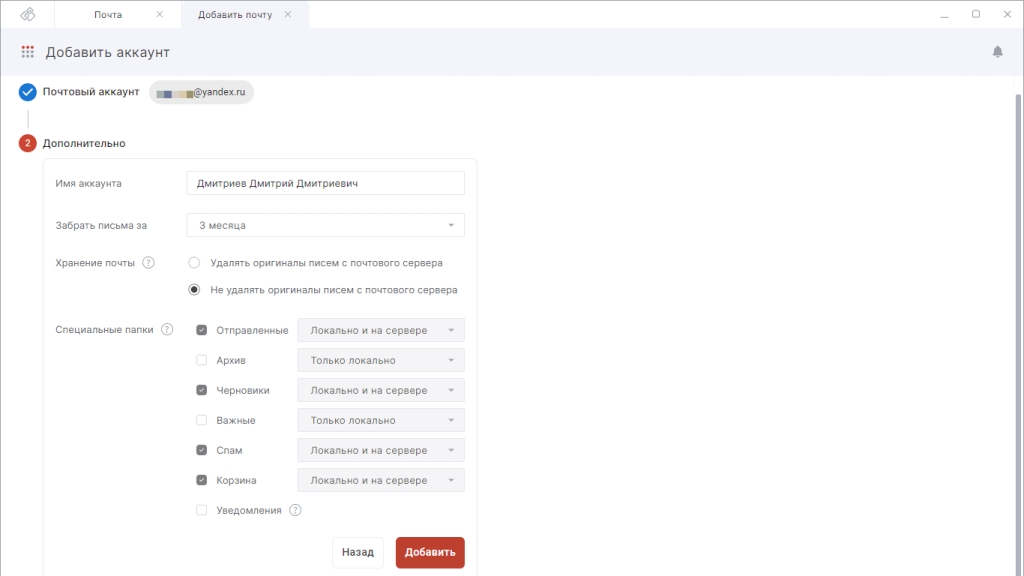Uncheck the Спам folder checkbox
The height and width of the screenshot is (576, 1024).
pos(202,450)
